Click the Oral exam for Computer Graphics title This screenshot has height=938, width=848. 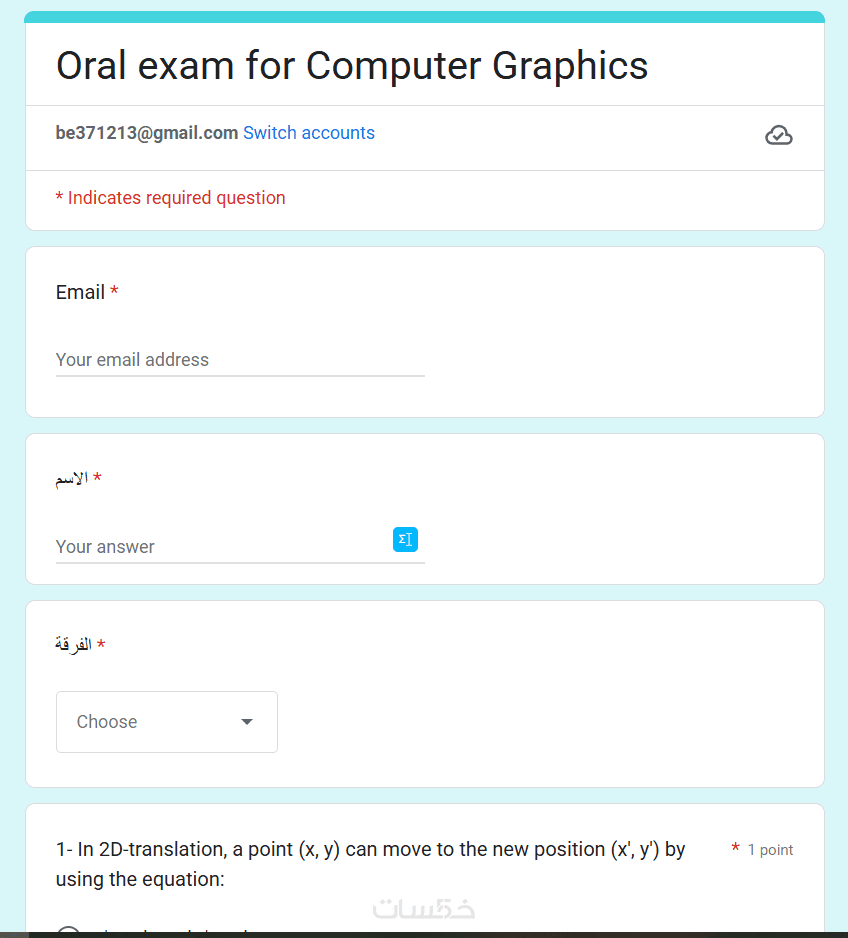pos(352,66)
